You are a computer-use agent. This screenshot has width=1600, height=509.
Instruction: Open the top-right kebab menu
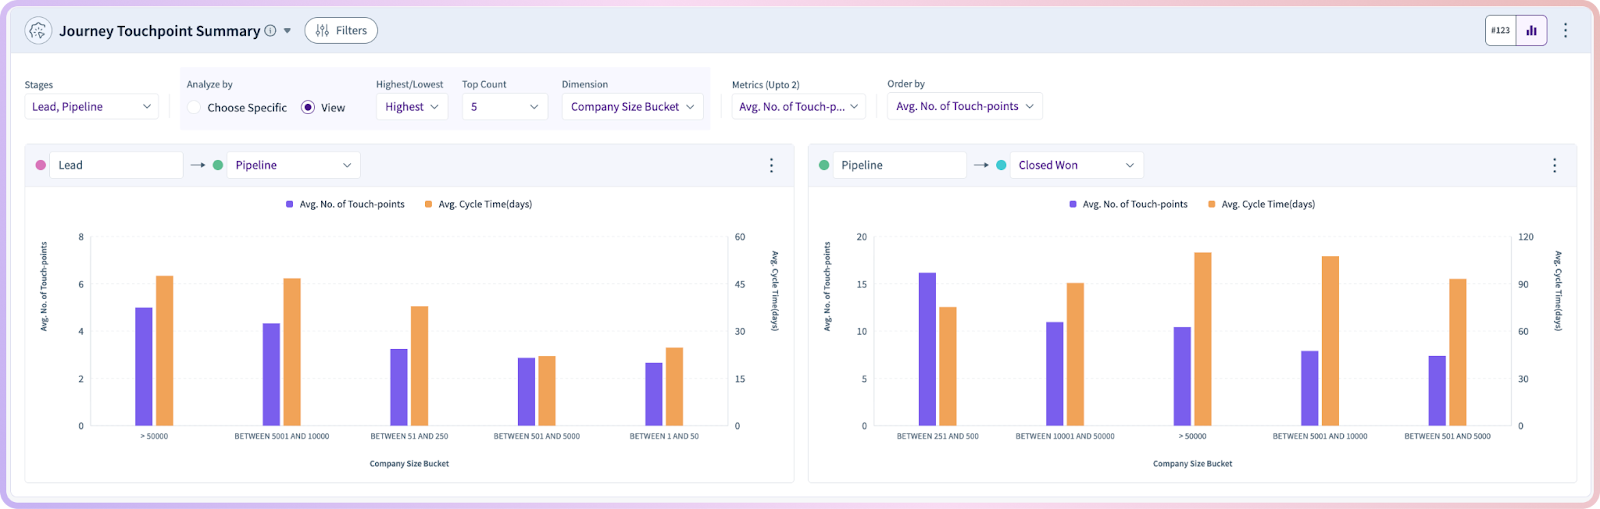click(1566, 31)
